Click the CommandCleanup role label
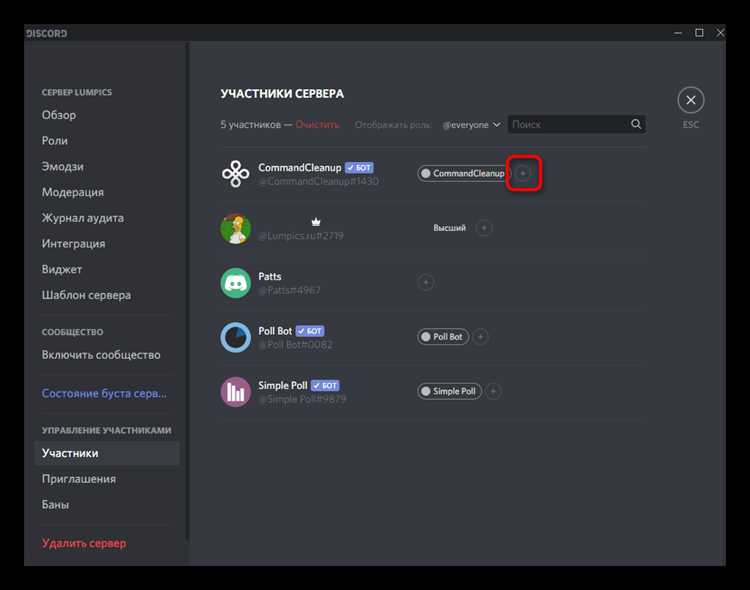This screenshot has height=590, width=750. 469,173
